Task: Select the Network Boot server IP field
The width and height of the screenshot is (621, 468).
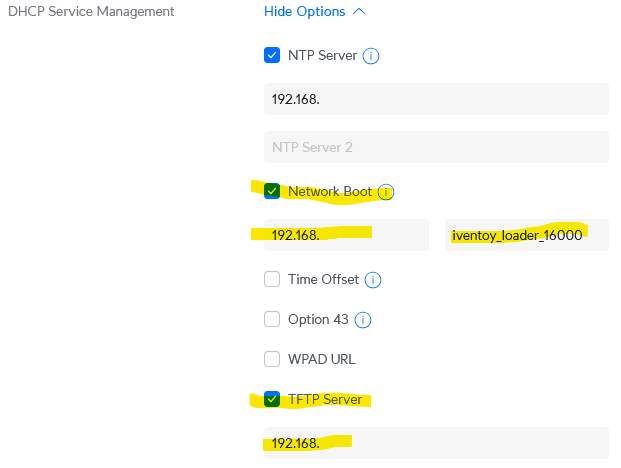Action: [346, 235]
